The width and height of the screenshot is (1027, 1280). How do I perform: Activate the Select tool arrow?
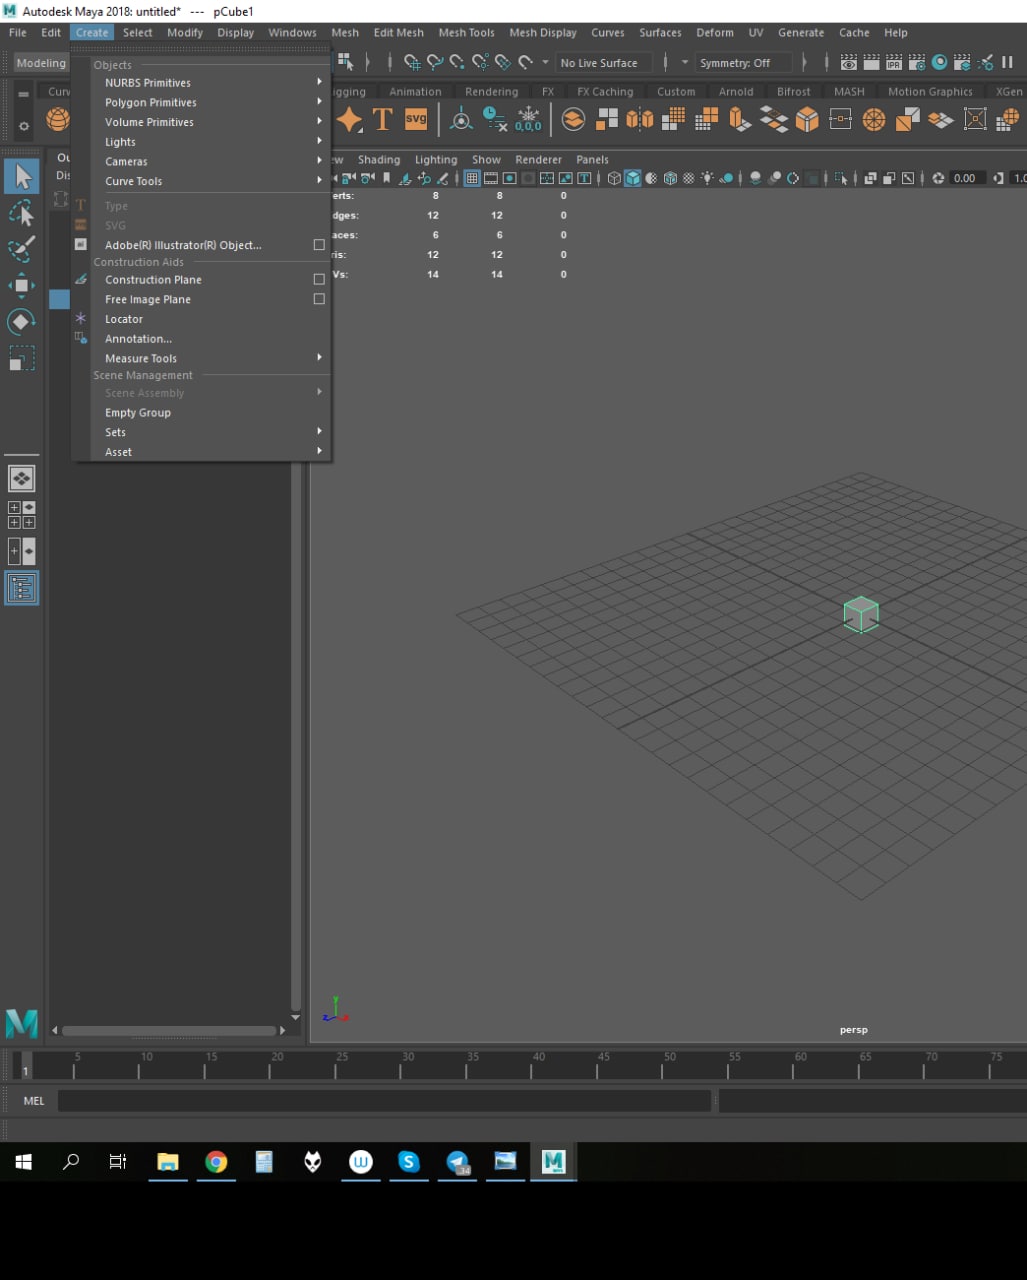tap(21, 176)
